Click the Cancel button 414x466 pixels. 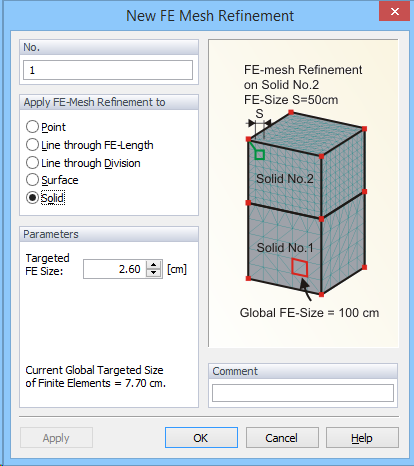[282, 438]
